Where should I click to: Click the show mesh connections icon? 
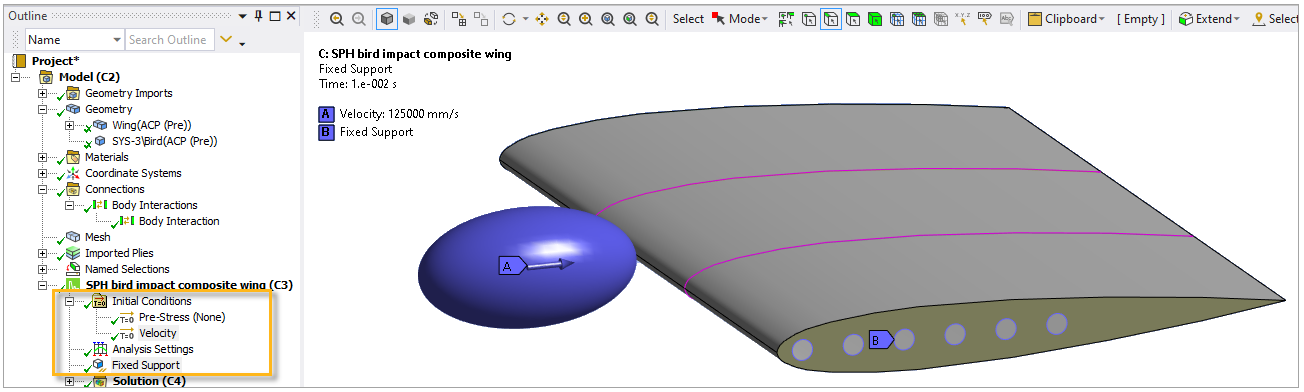click(x=458, y=19)
